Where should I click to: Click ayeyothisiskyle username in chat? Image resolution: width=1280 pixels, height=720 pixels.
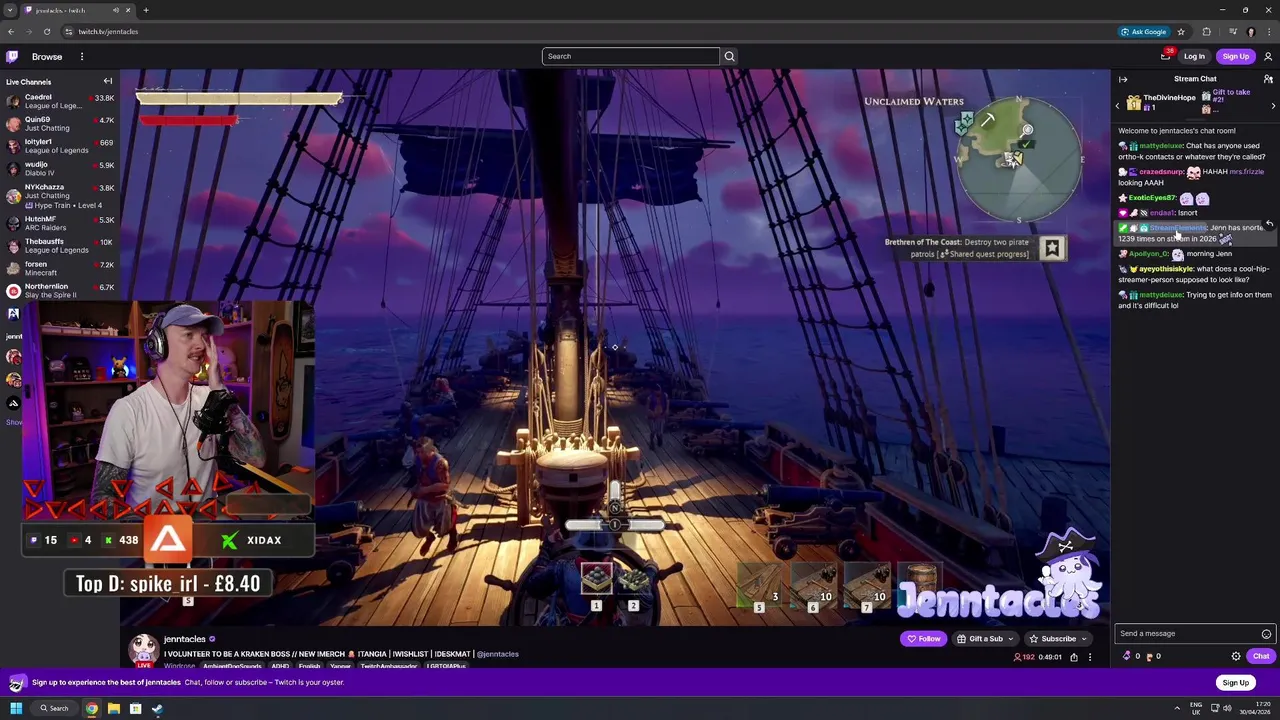click(1165, 269)
